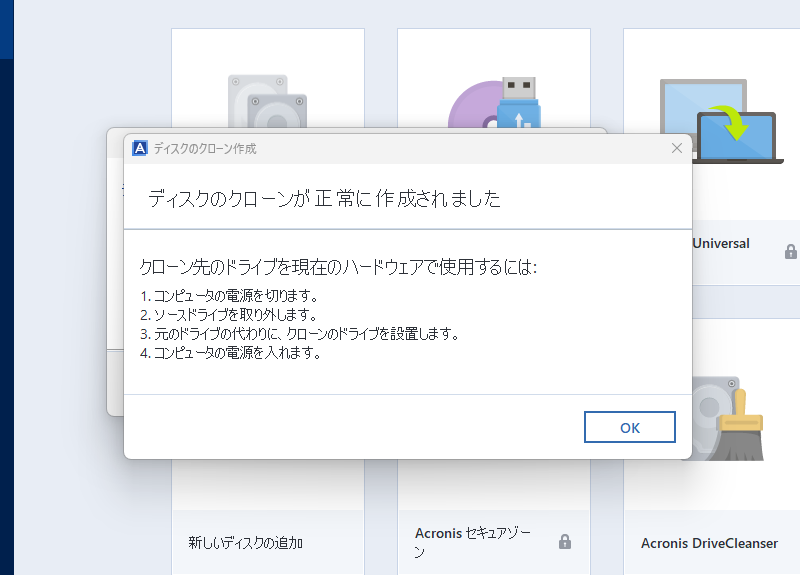Select the Universal tool label

(x=721, y=243)
